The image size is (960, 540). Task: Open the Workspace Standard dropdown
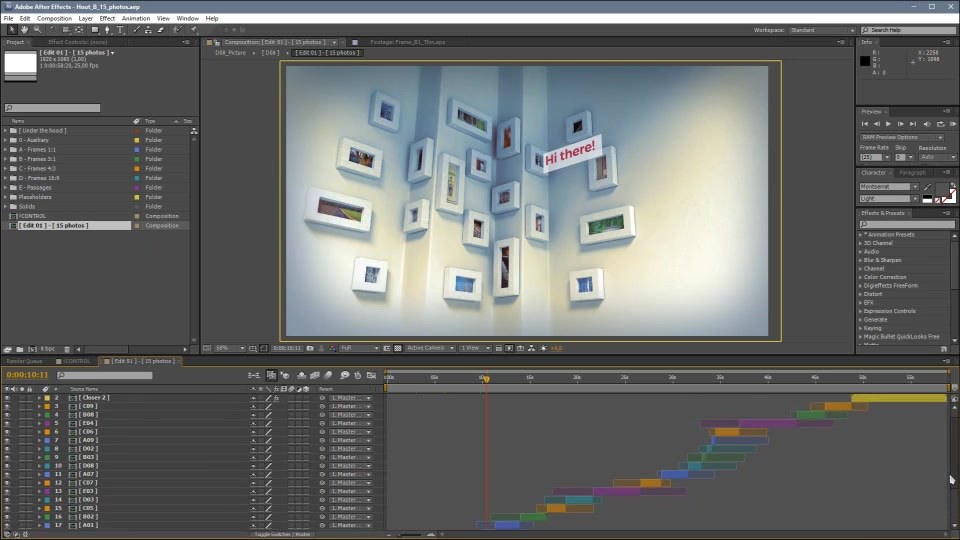pyautogui.click(x=822, y=30)
